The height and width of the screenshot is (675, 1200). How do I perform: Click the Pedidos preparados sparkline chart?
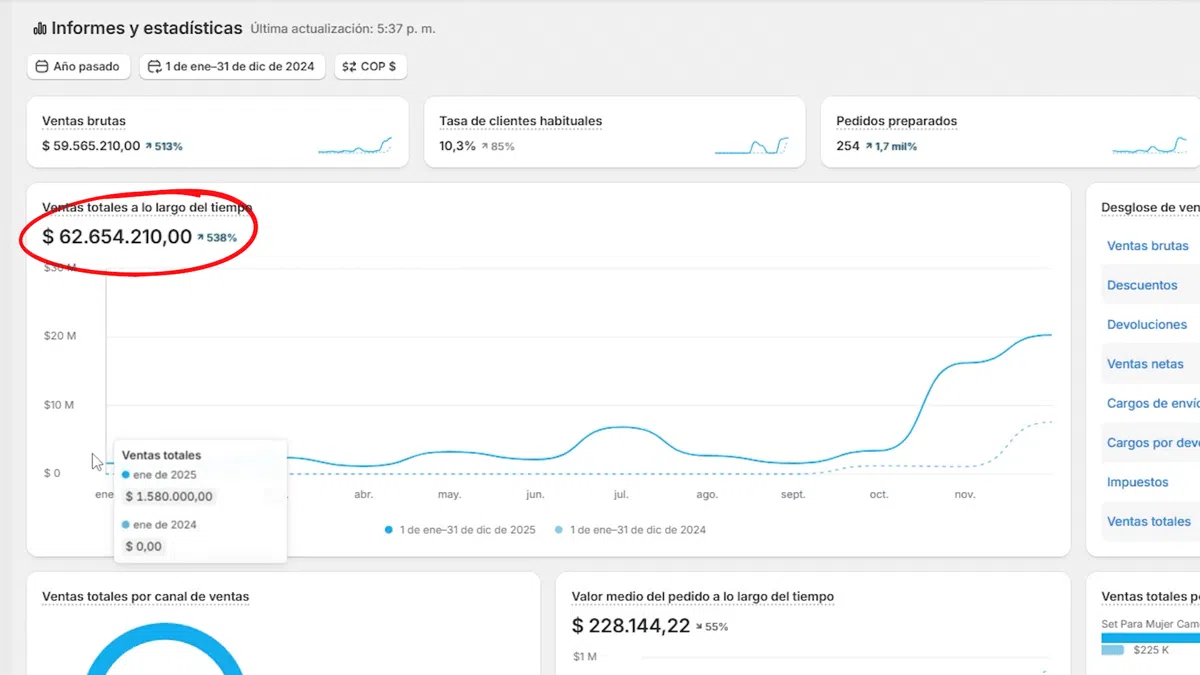1149,146
